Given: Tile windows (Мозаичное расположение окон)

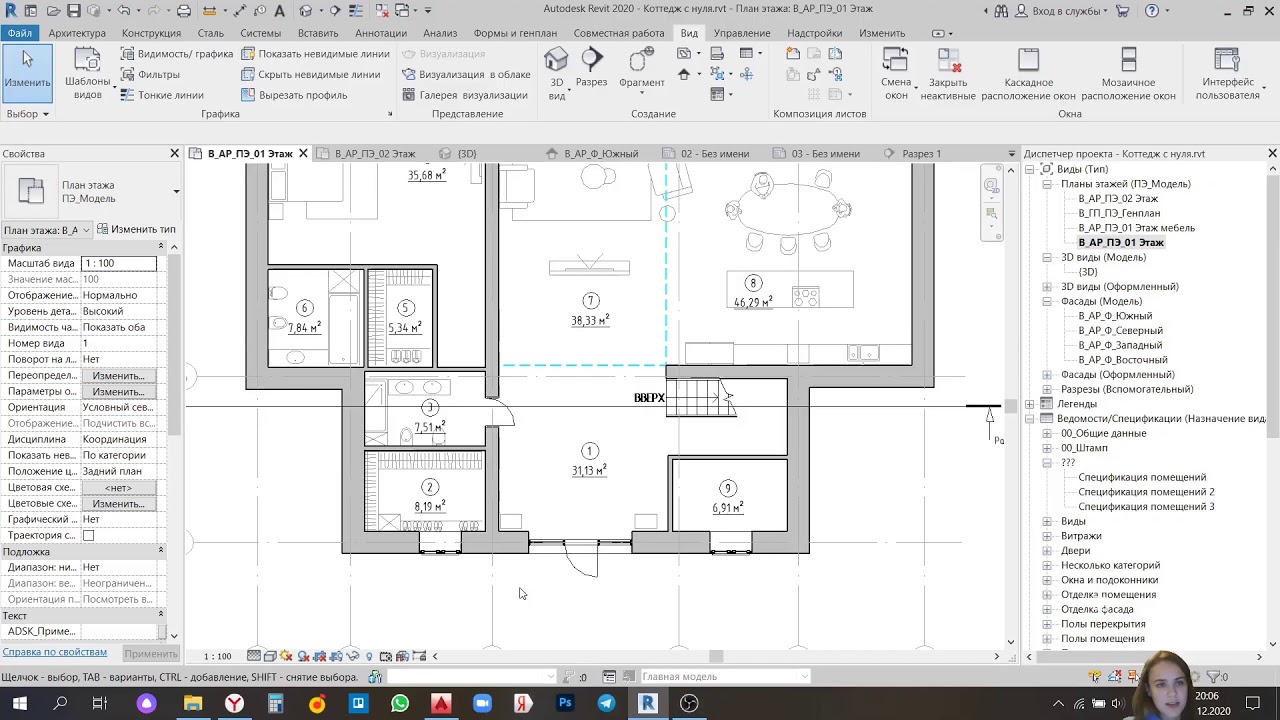Looking at the screenshot, I should (1128, 73).
